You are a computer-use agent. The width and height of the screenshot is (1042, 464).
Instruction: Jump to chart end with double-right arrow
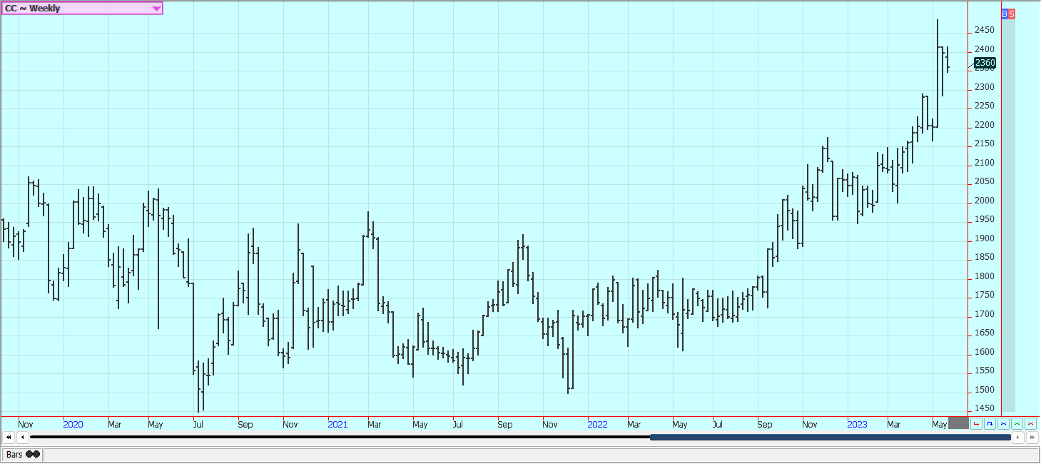pyautogui.click(x=1032, y=437)
